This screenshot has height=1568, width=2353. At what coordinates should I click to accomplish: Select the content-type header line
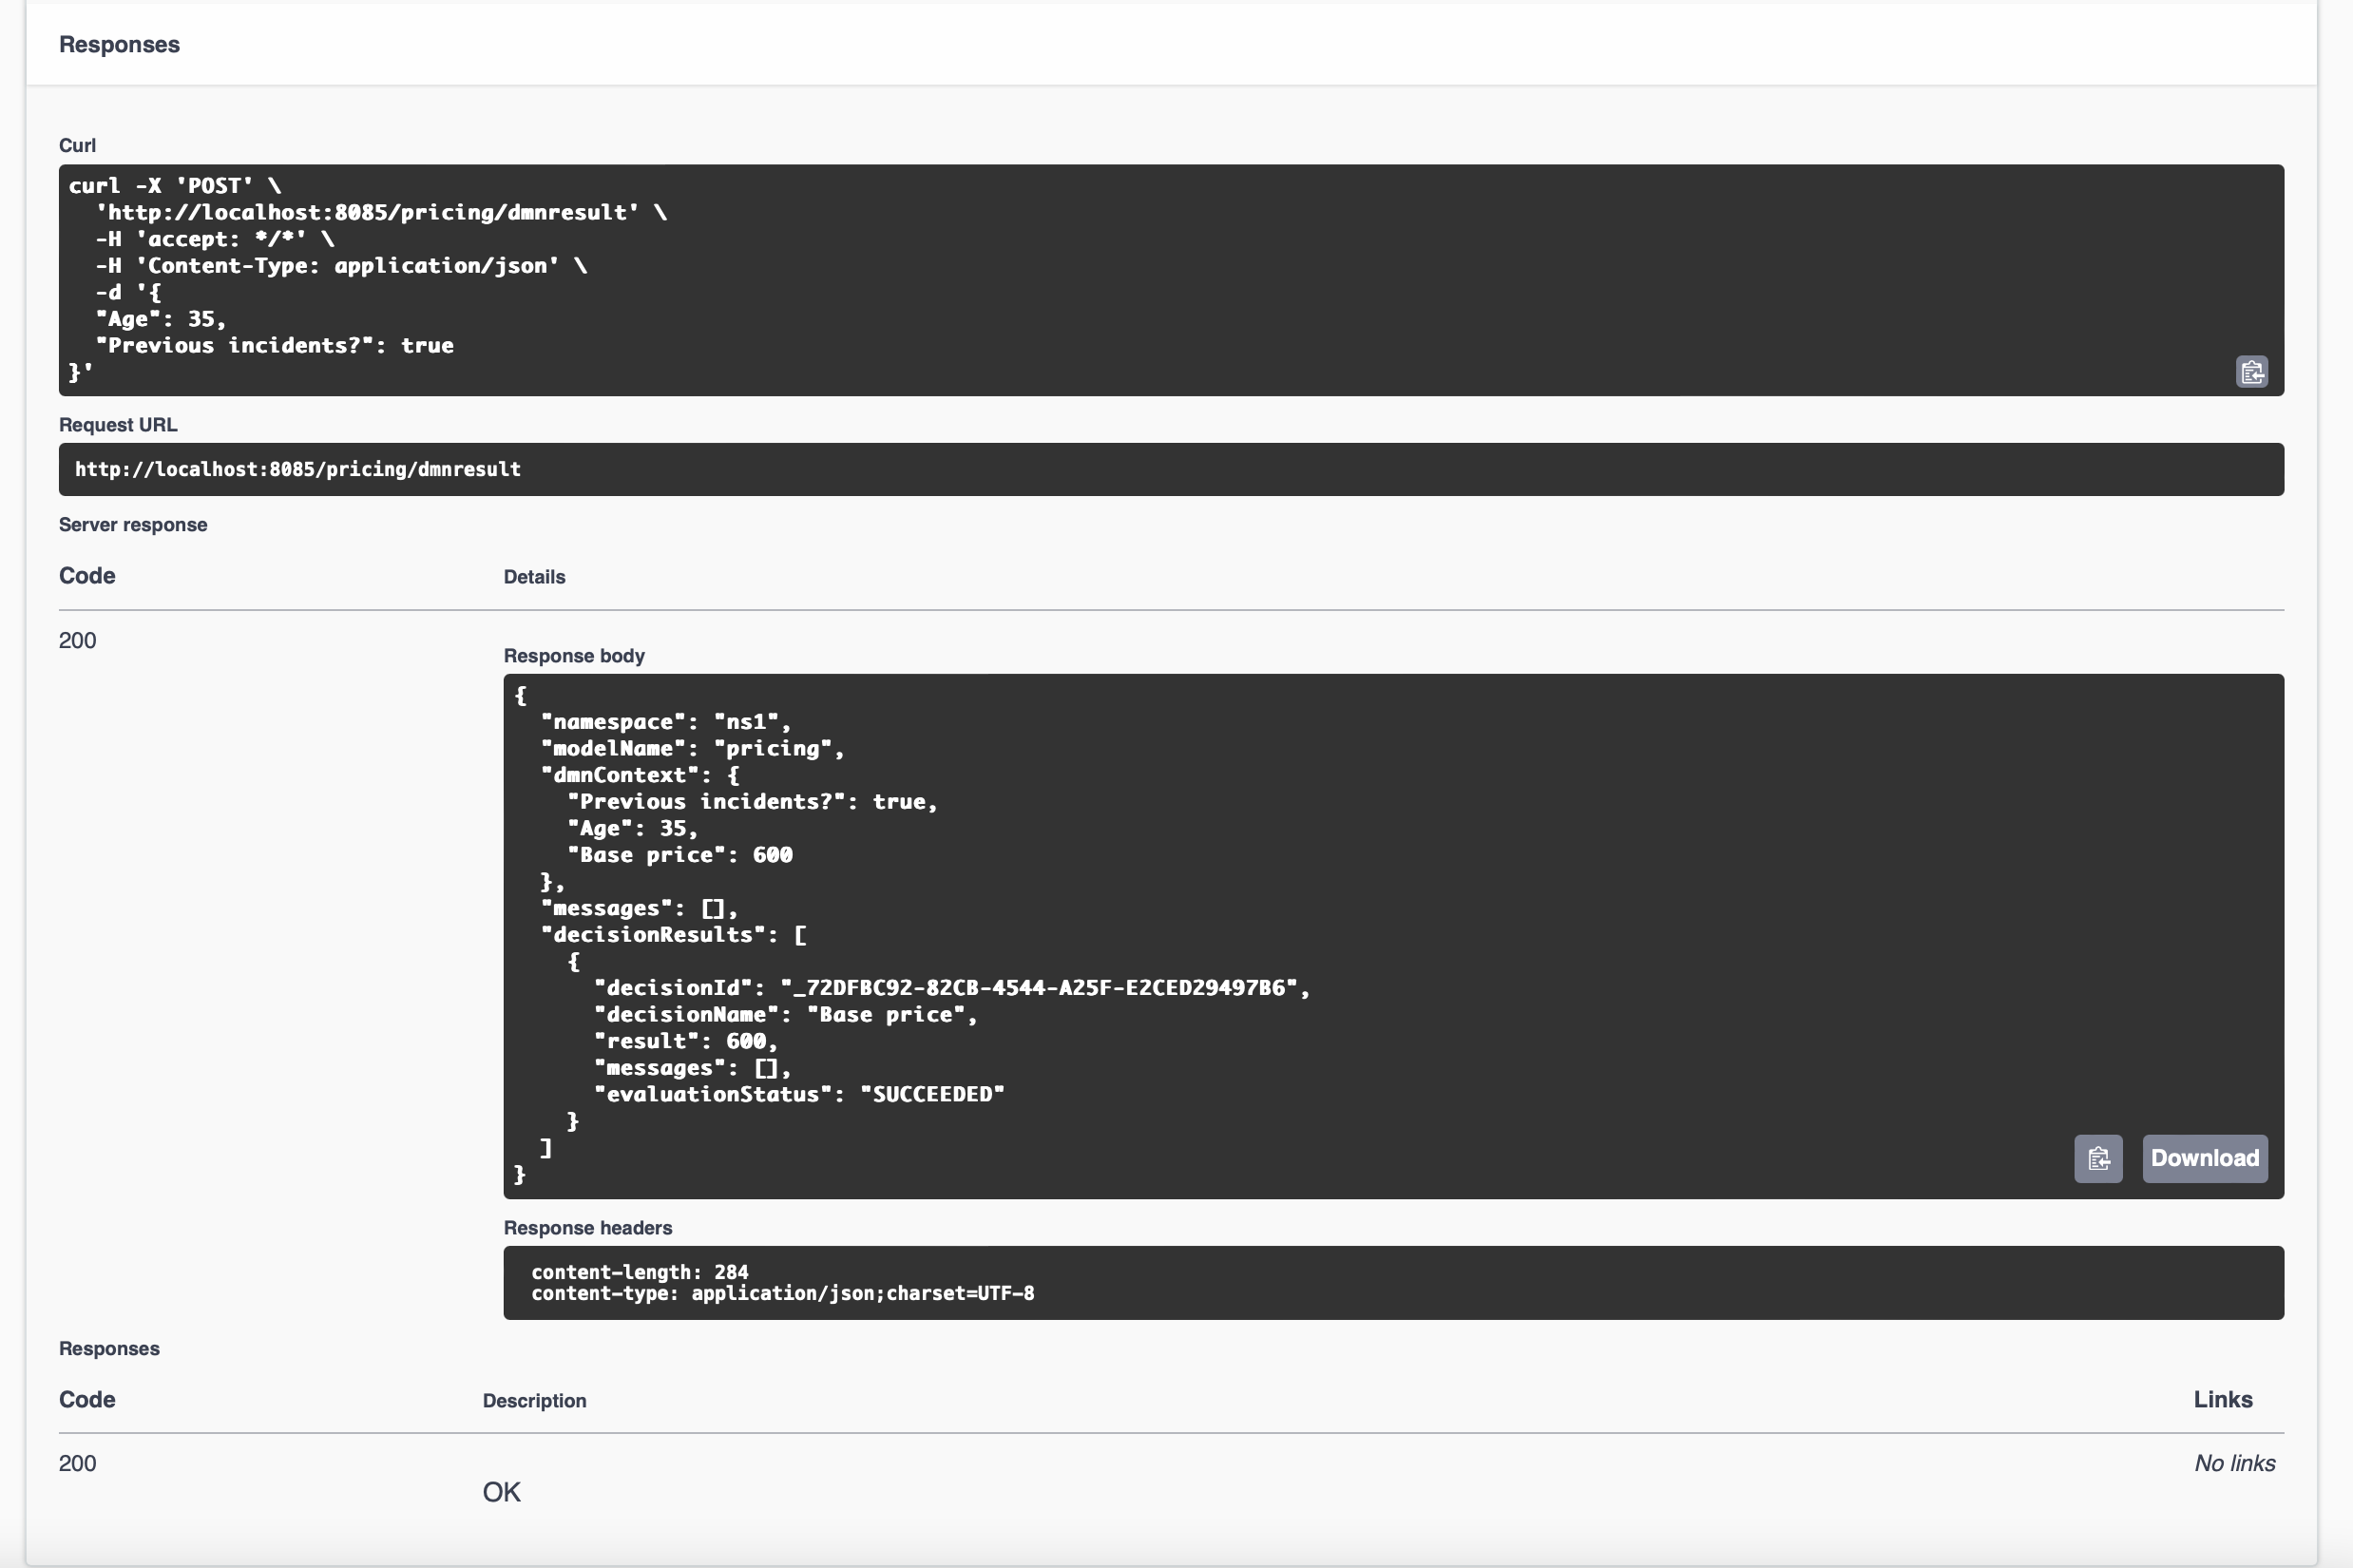click(783, 1293)
